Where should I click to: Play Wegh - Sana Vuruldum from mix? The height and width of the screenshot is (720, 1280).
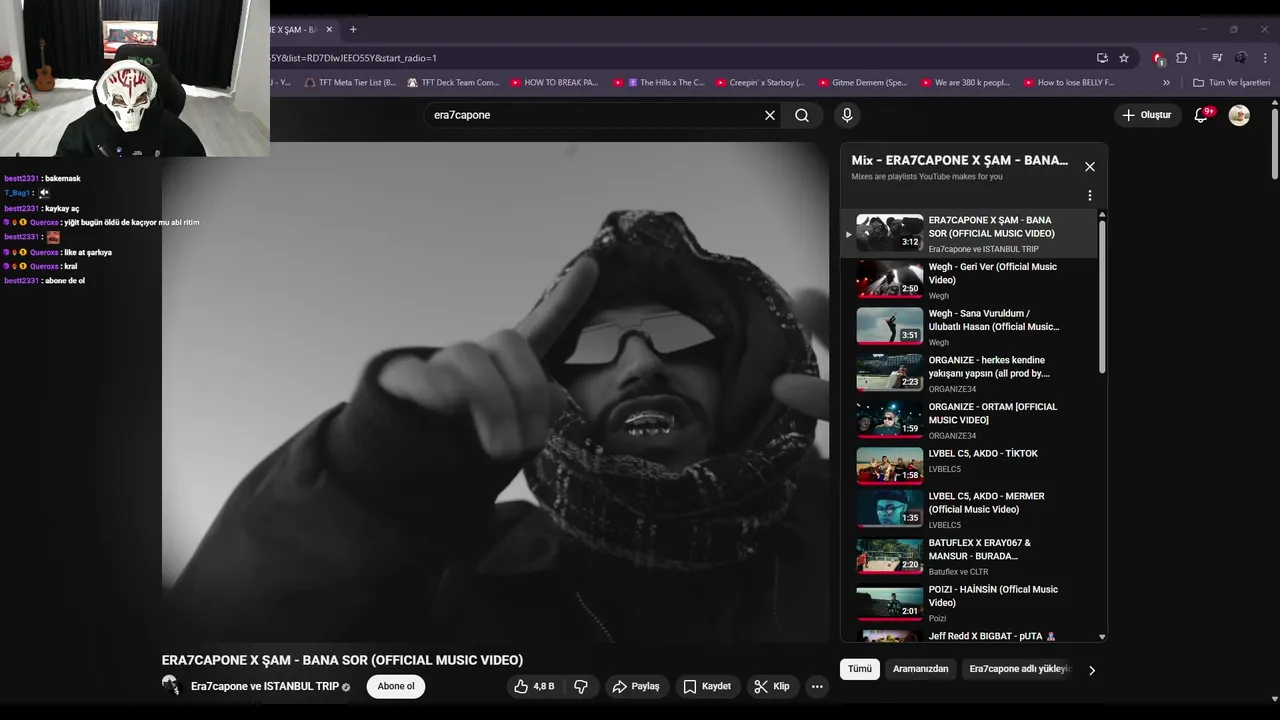(968, 327)
